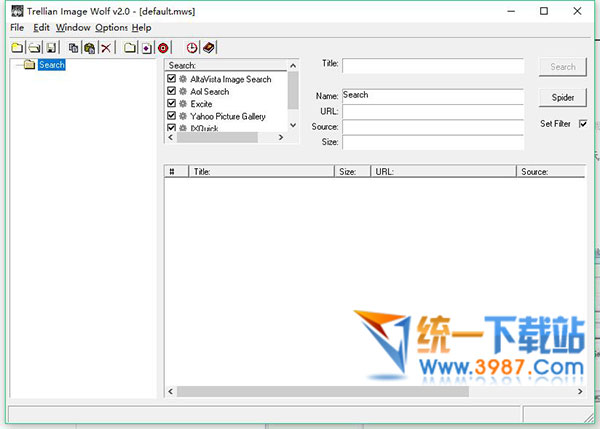This screenshot has width=600, height=429.
Task: Click the Name field containing Search
Action: pos(433,96)
